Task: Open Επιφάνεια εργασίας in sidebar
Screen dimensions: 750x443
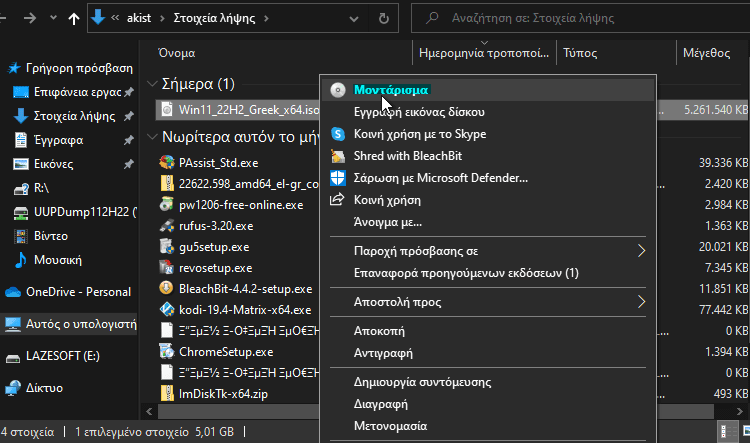Action: (77, 92)
